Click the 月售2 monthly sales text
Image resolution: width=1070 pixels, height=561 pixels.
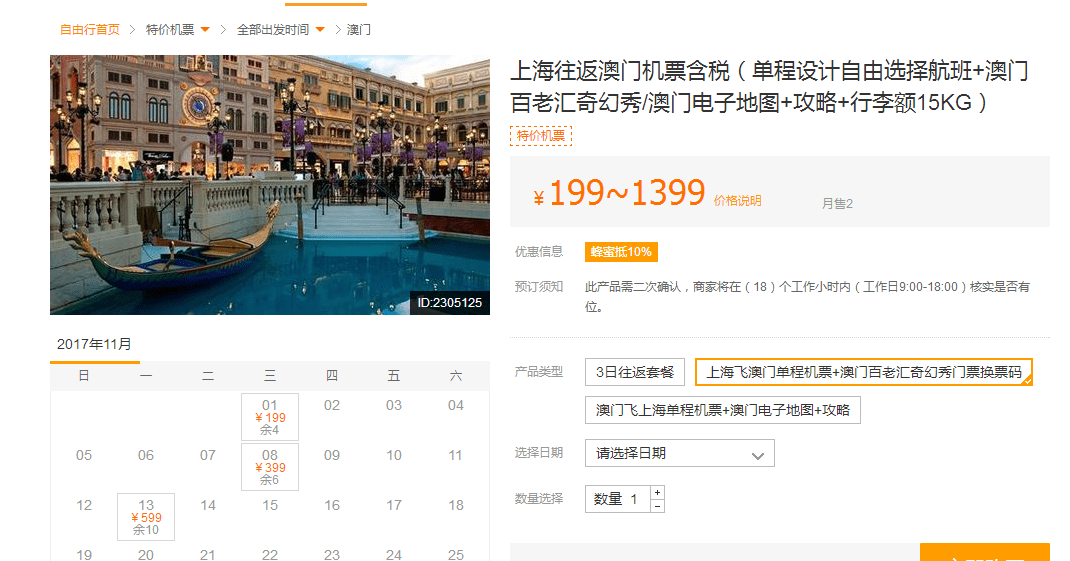point(837,203)
